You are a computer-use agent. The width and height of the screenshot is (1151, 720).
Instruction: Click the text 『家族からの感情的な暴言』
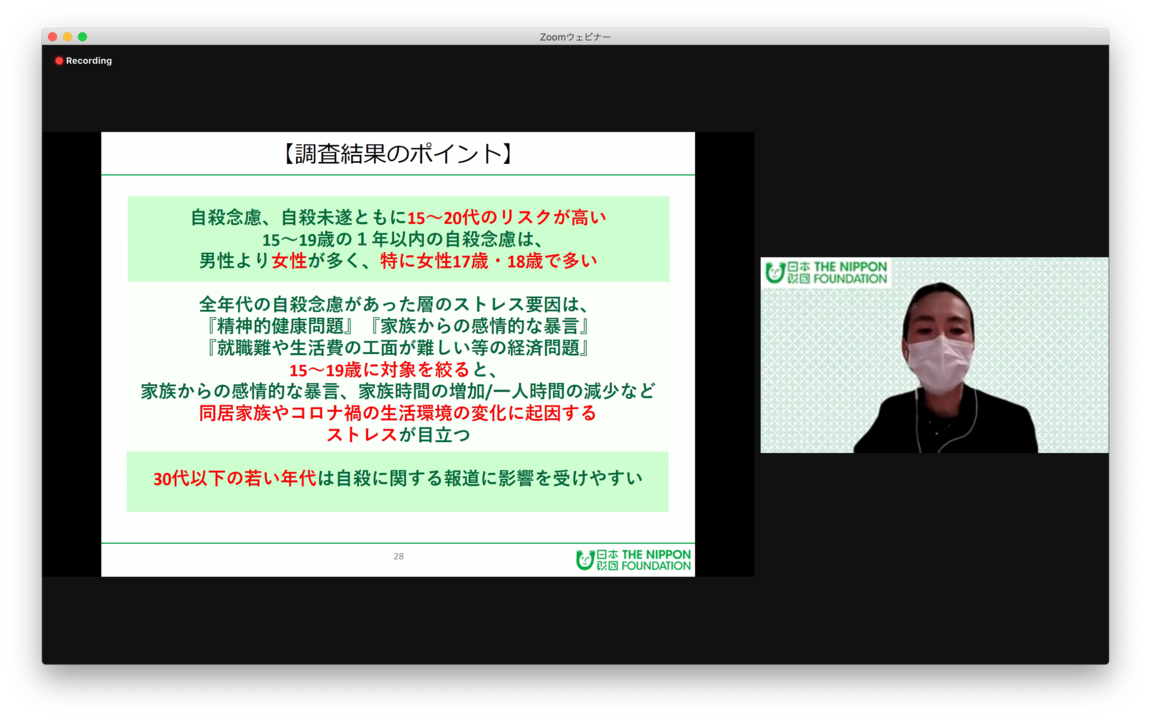(x=484, y=326)
